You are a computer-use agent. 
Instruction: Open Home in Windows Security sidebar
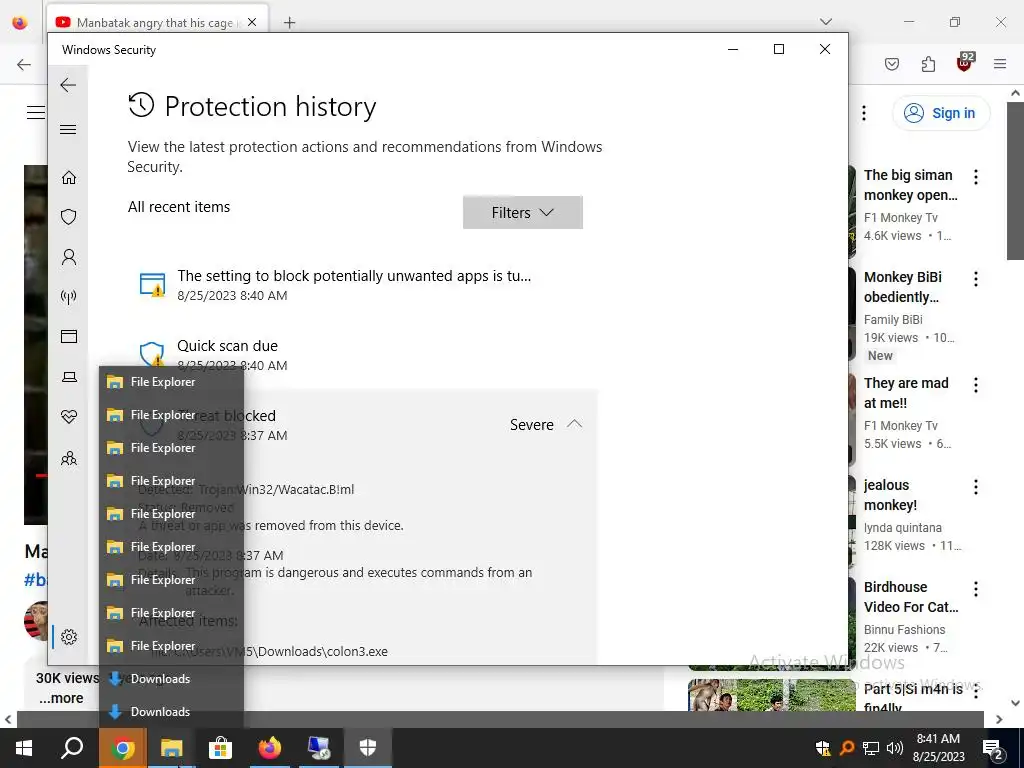(x=69, y=178)
